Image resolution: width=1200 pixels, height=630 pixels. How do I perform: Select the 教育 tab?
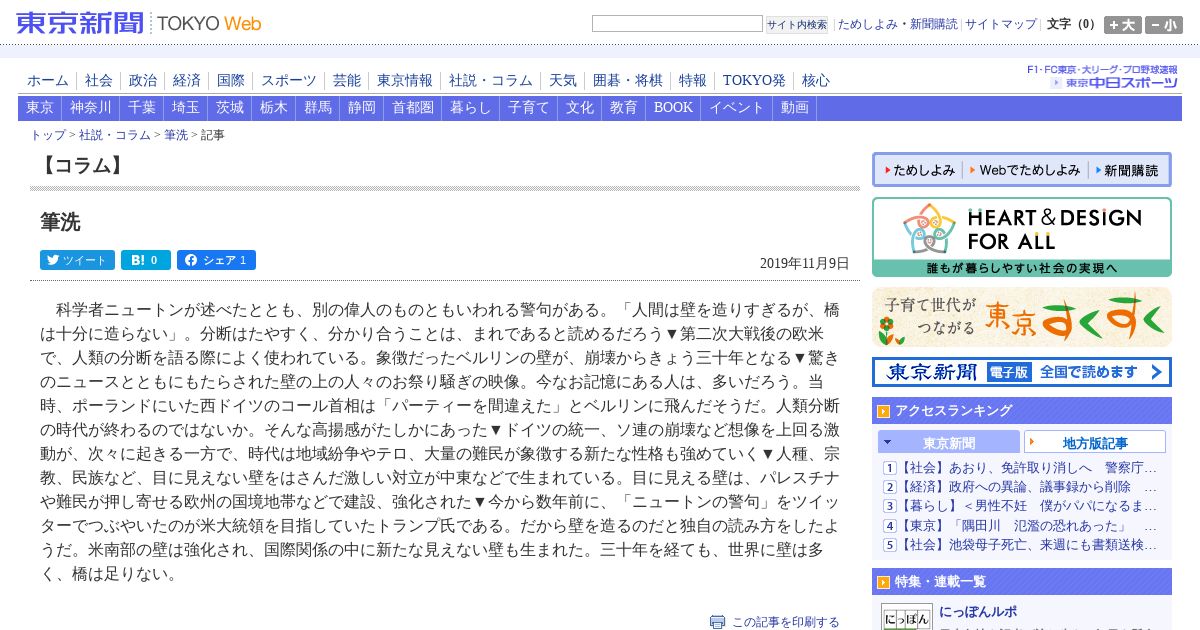click(624, 108)
